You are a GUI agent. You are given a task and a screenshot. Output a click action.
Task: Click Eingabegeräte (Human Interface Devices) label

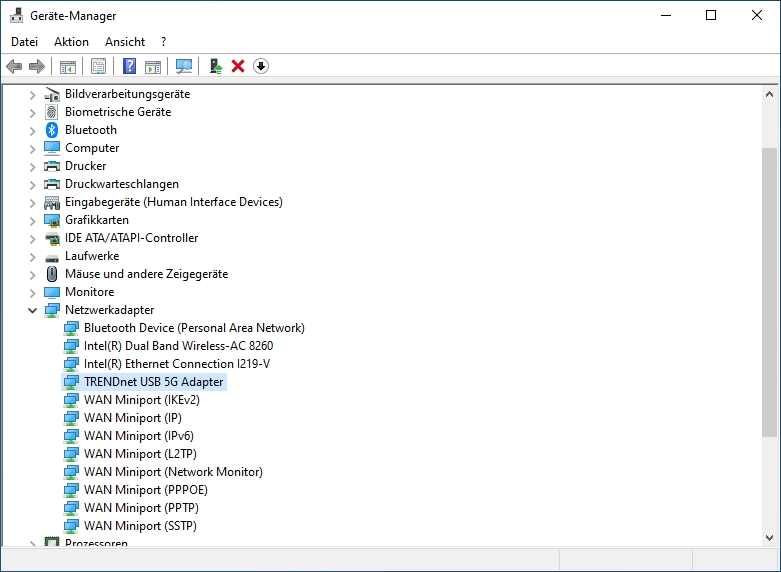(174, 202)
